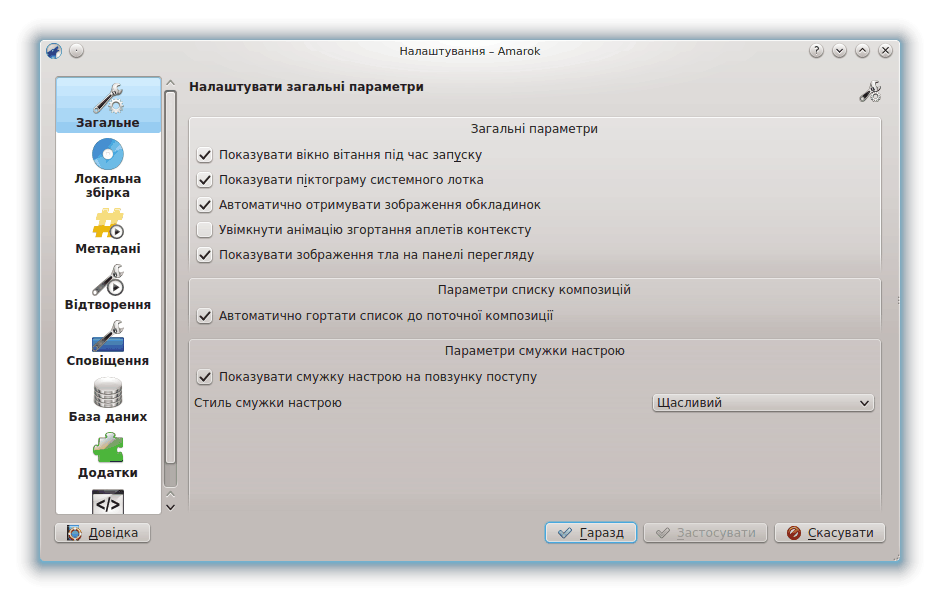The image size is (940, 601).
Task: Select the Локальна збірка category label
Action: (108, 186)
